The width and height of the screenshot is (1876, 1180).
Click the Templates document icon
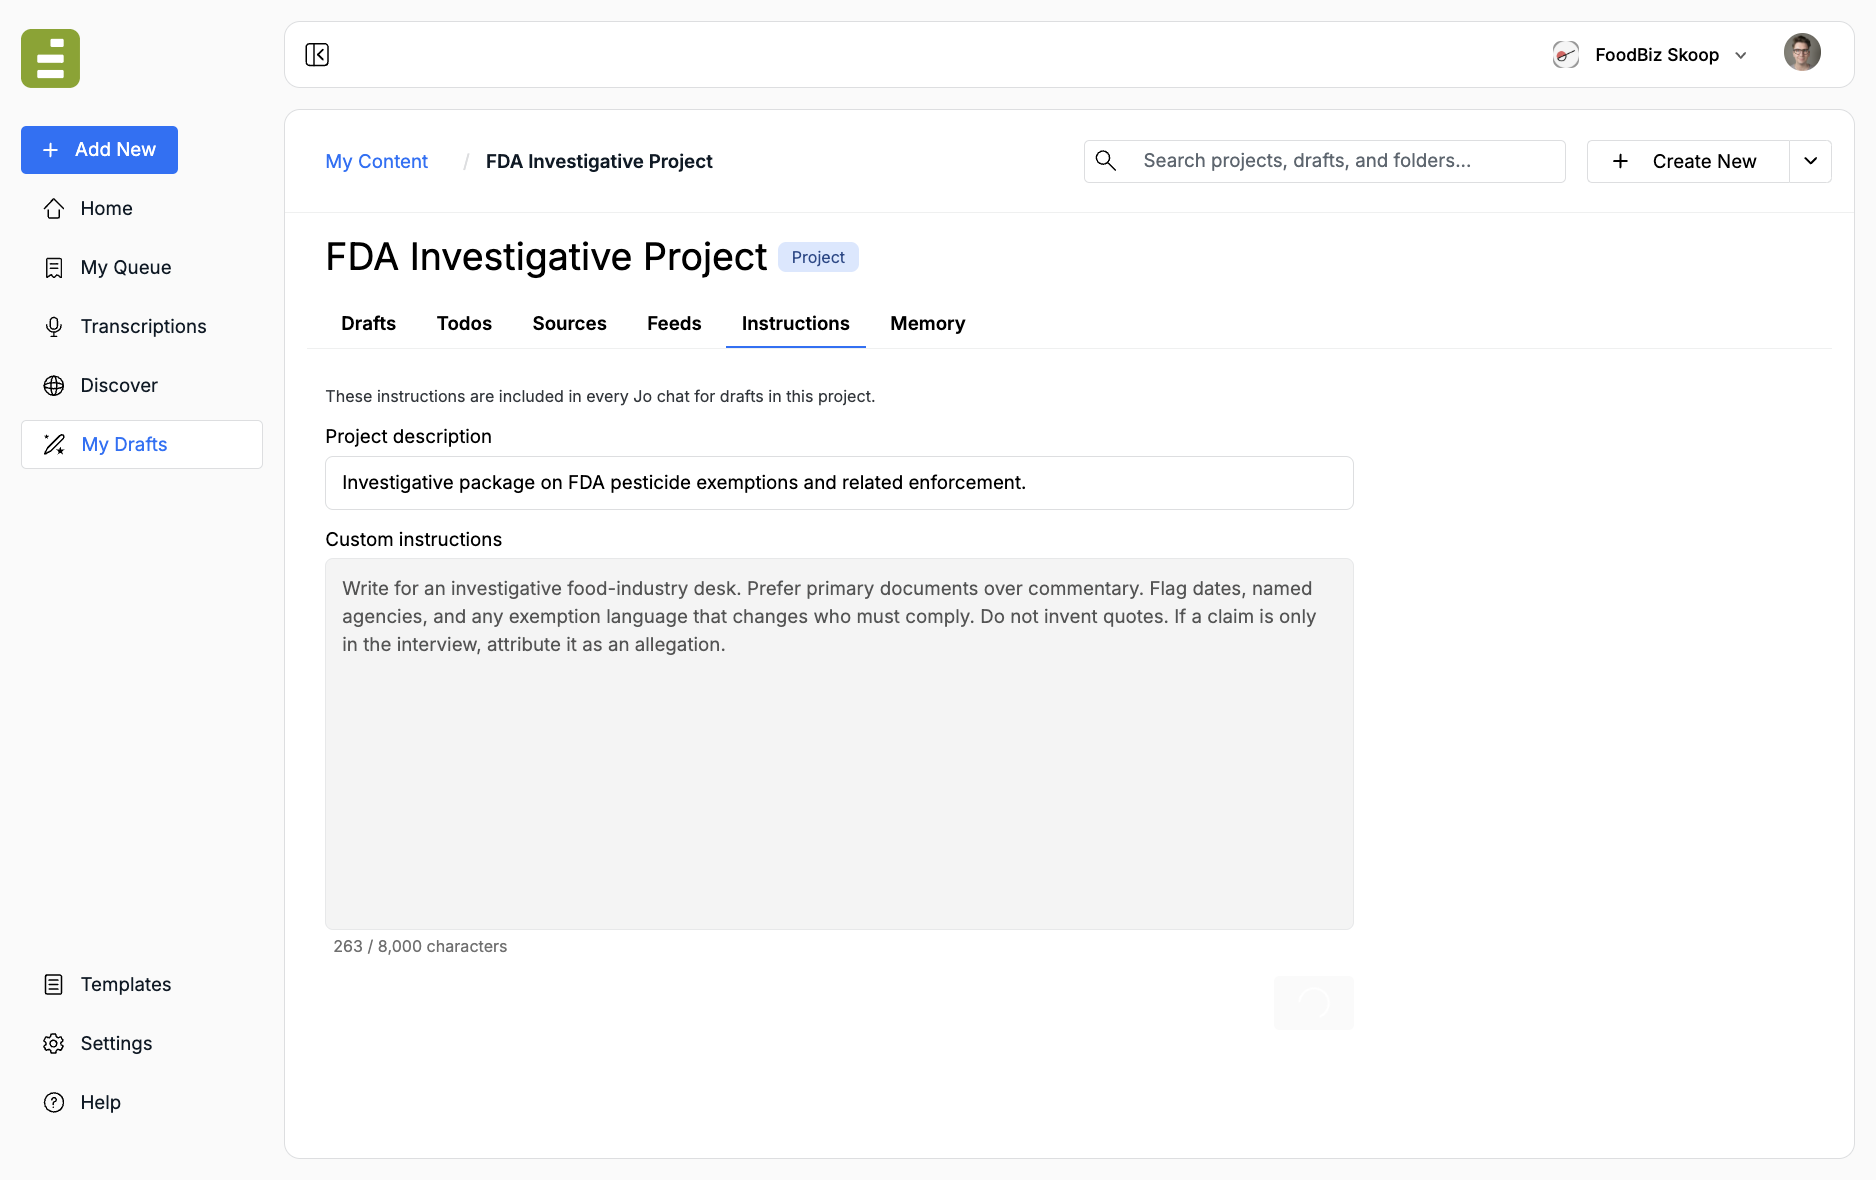click(54, 984)
